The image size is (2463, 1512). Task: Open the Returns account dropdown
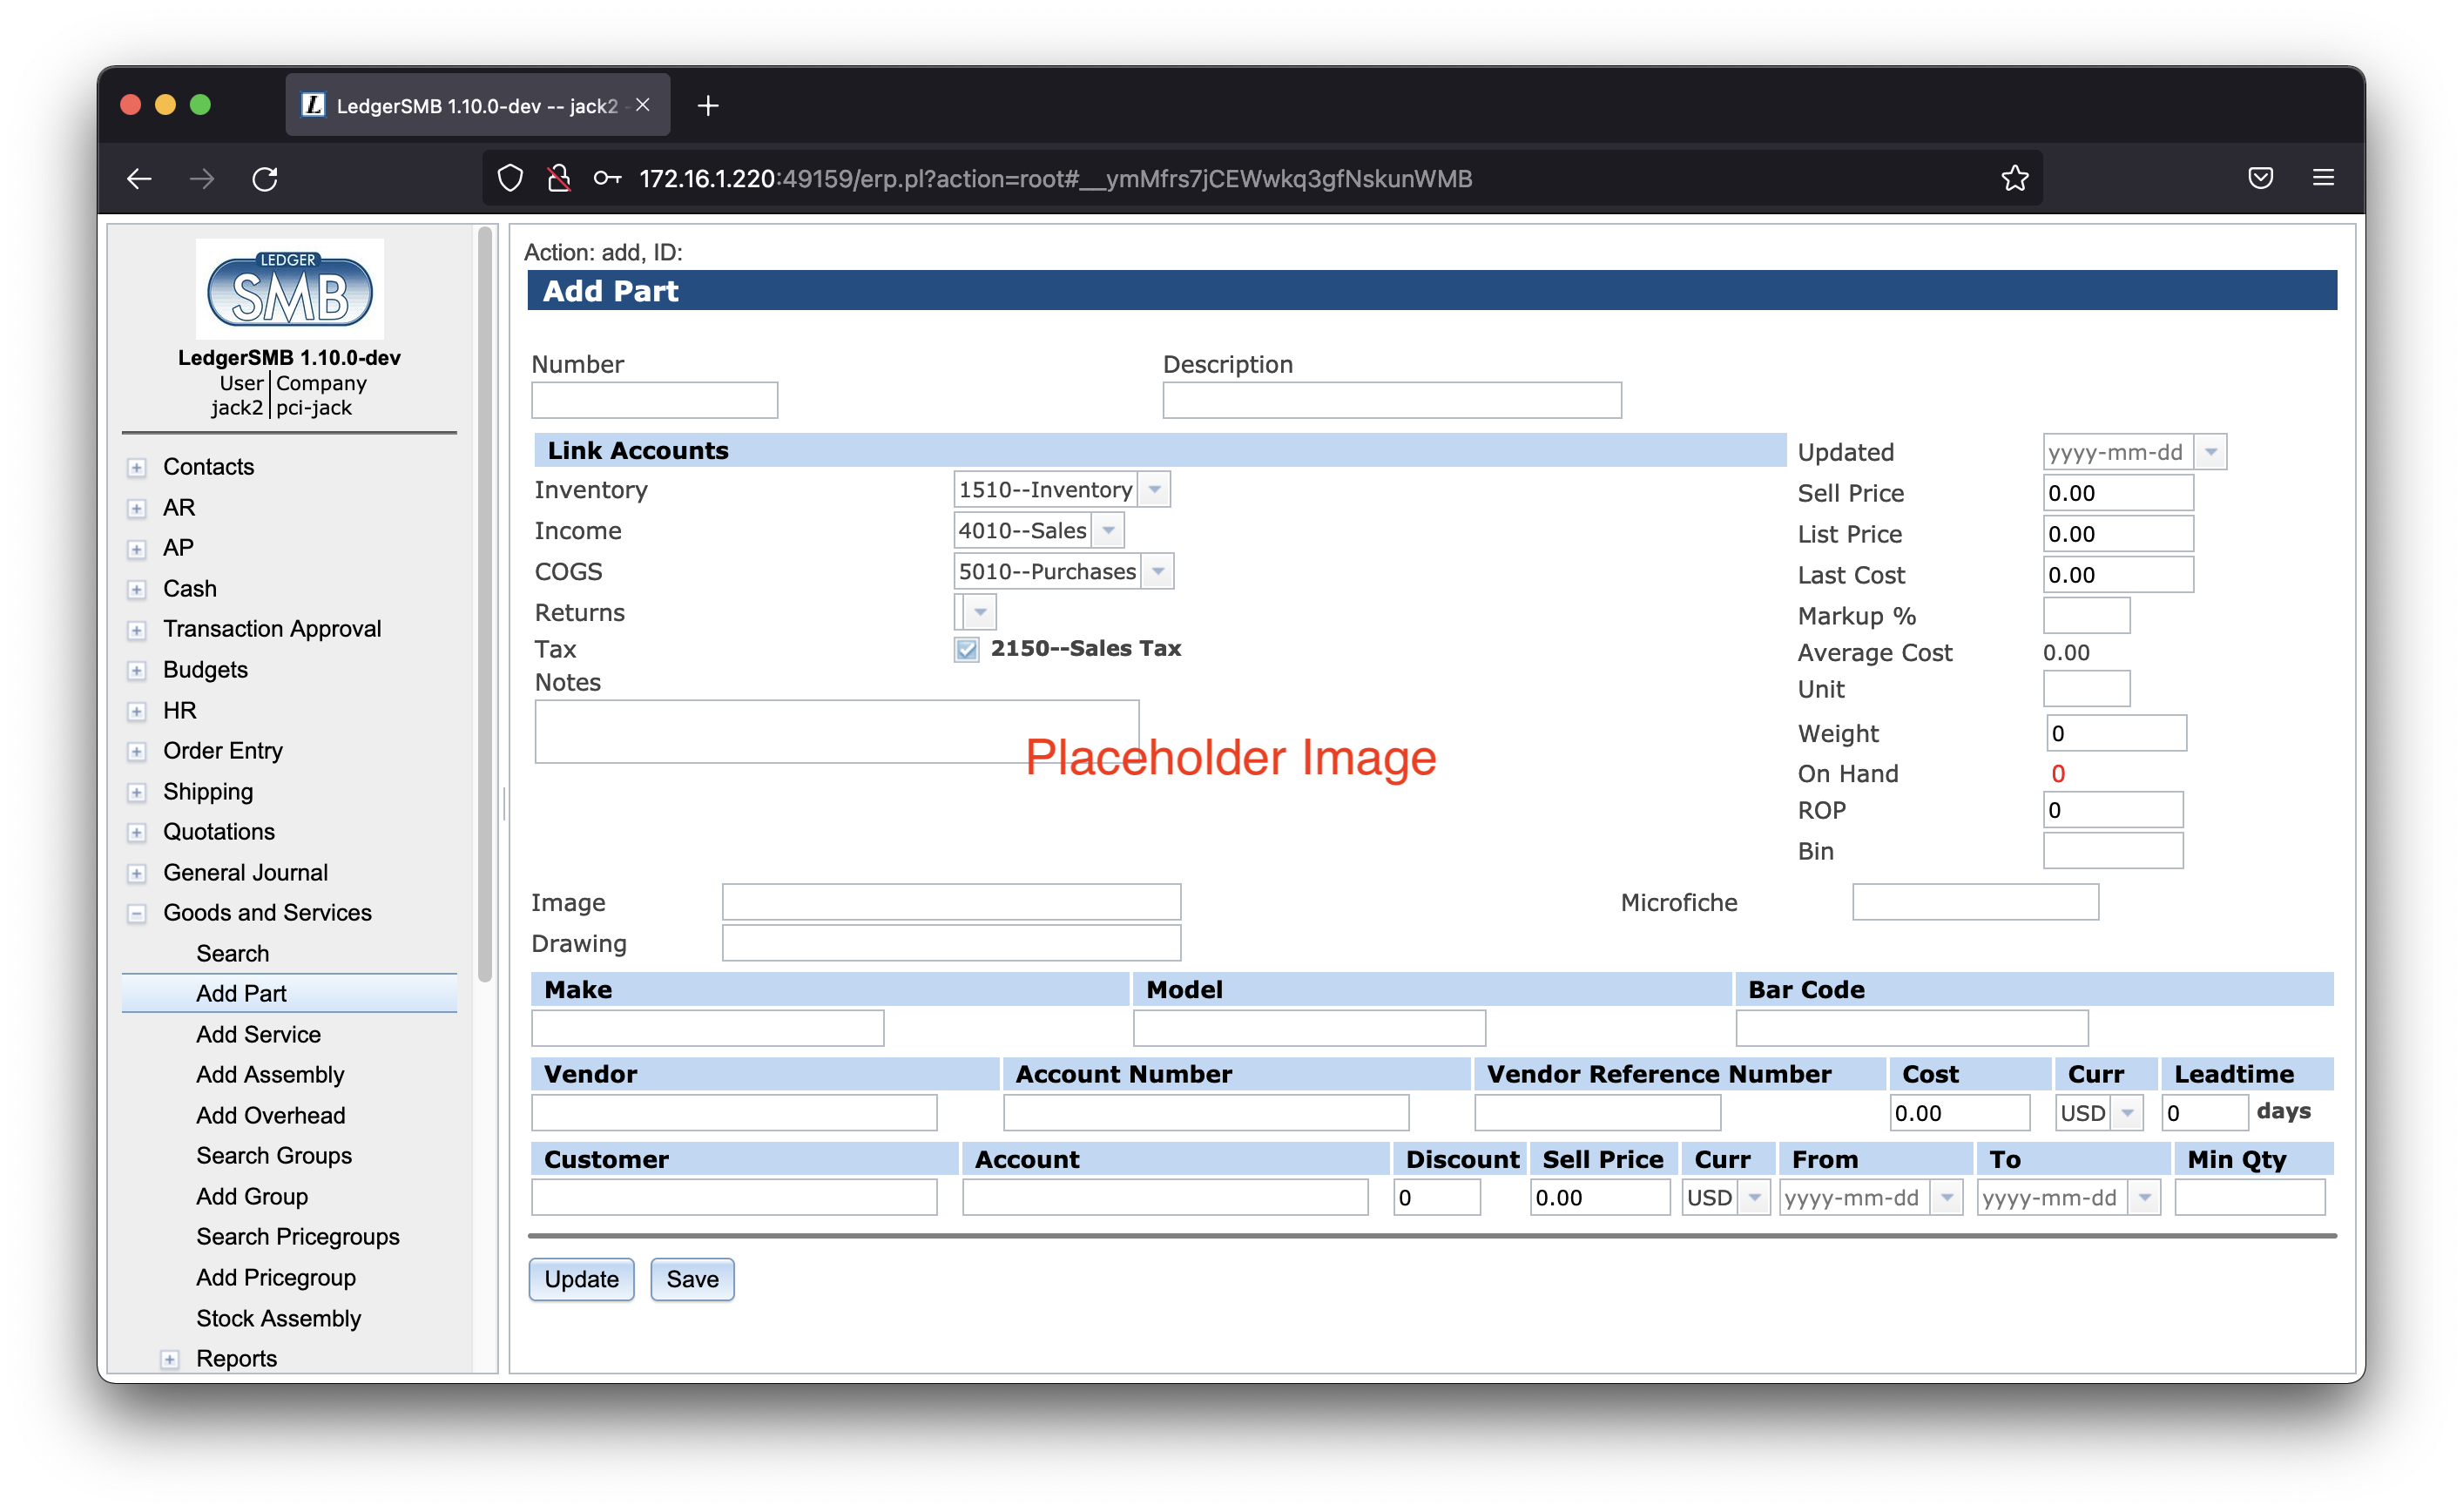point(980,612)
